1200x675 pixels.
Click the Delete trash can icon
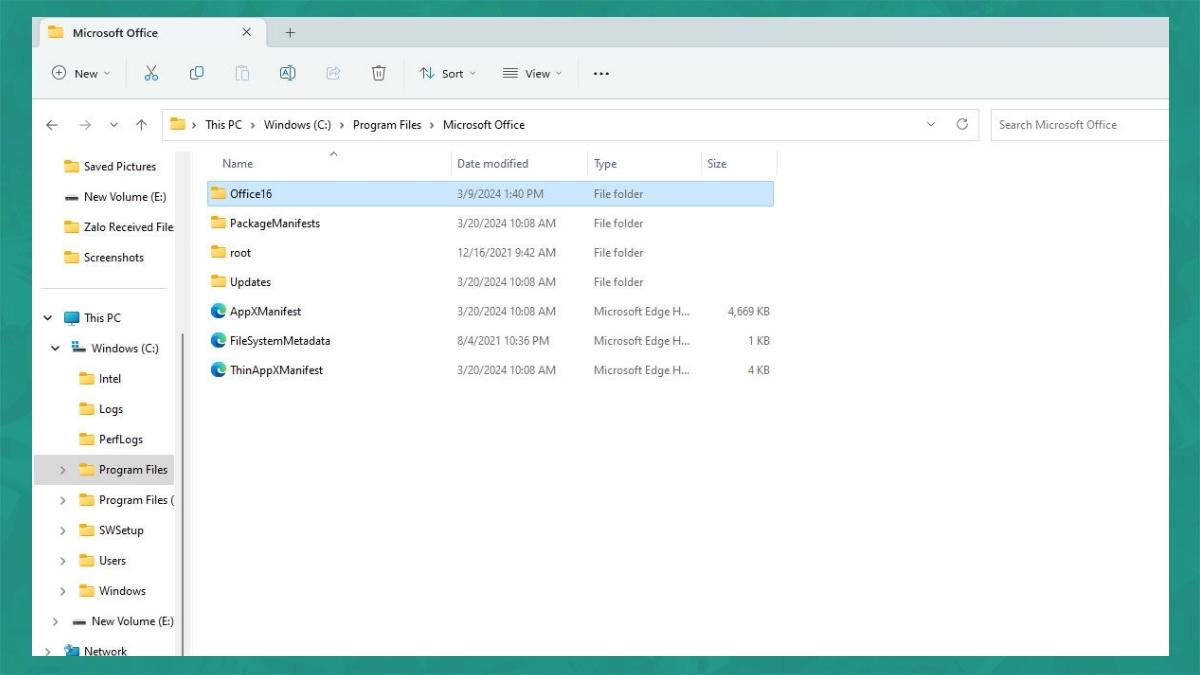[x=378, y=73]
